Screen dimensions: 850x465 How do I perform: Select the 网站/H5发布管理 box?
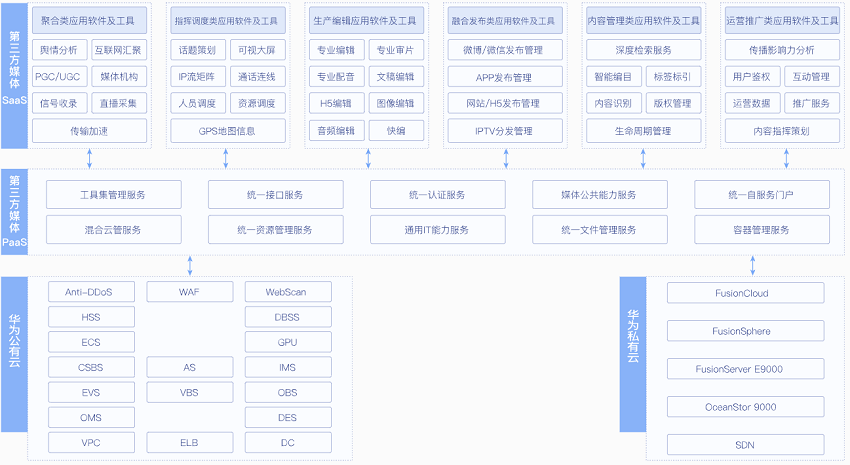[505, 103]
